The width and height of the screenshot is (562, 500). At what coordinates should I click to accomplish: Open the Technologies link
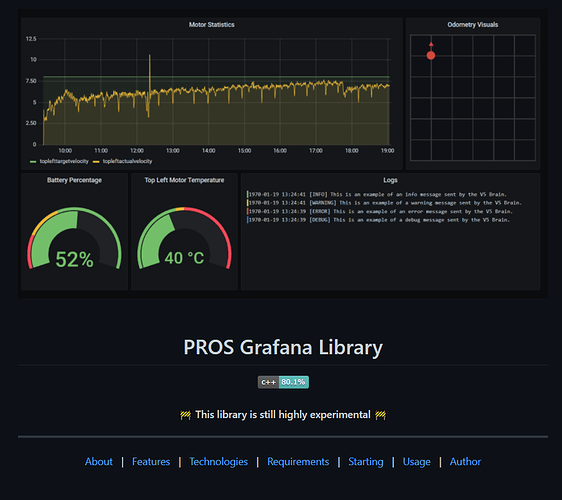tap(219, 461)
